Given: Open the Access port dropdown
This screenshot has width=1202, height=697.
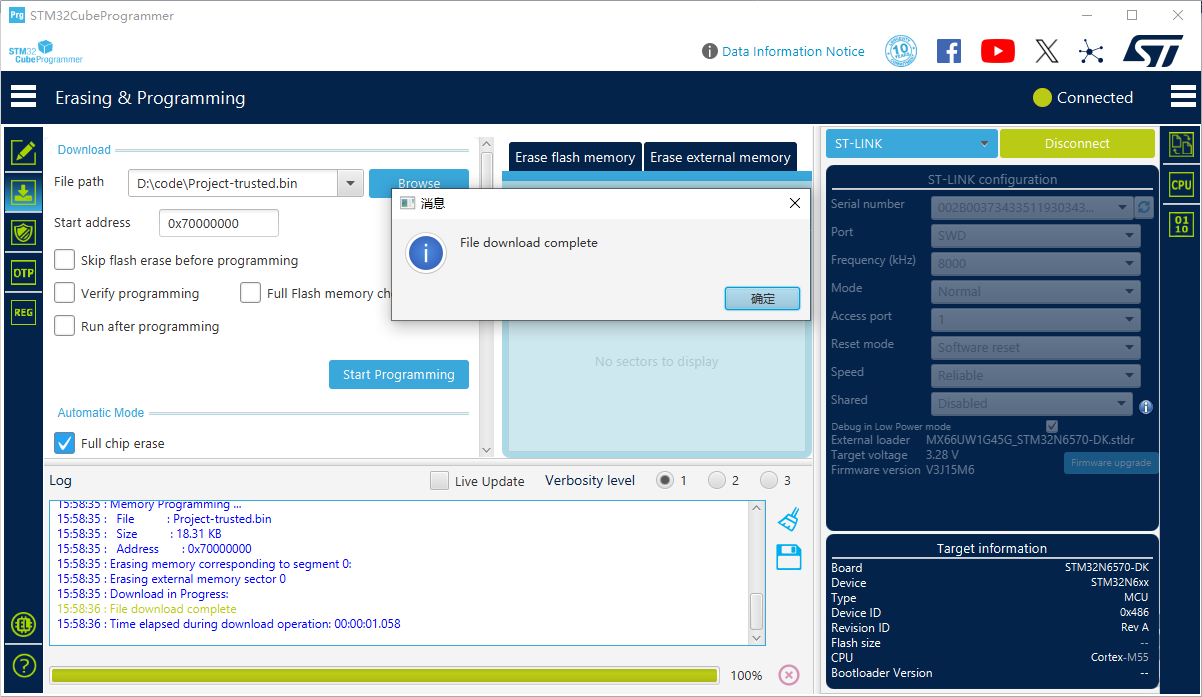Looking at the screenshot, I should 1036,320.
